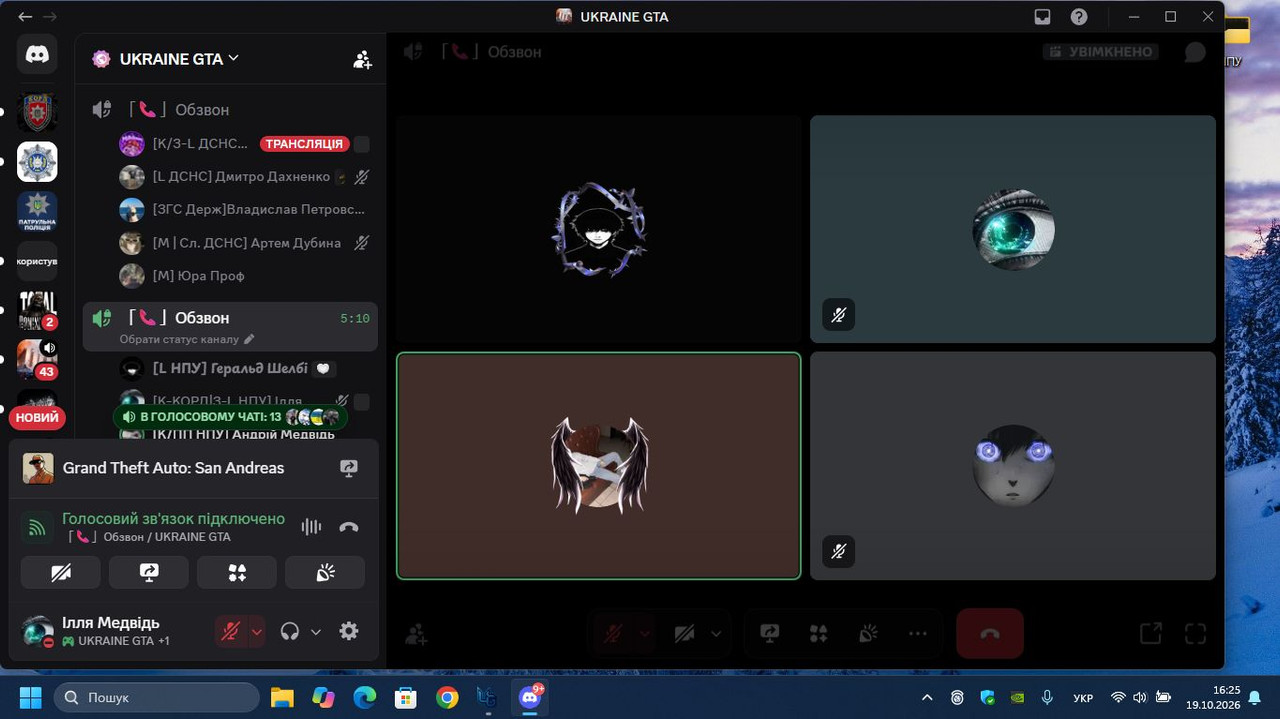The image size is (1280, 719).
Task: Open the Discord inbox icon in the title bar
Action: point(1042,17)
